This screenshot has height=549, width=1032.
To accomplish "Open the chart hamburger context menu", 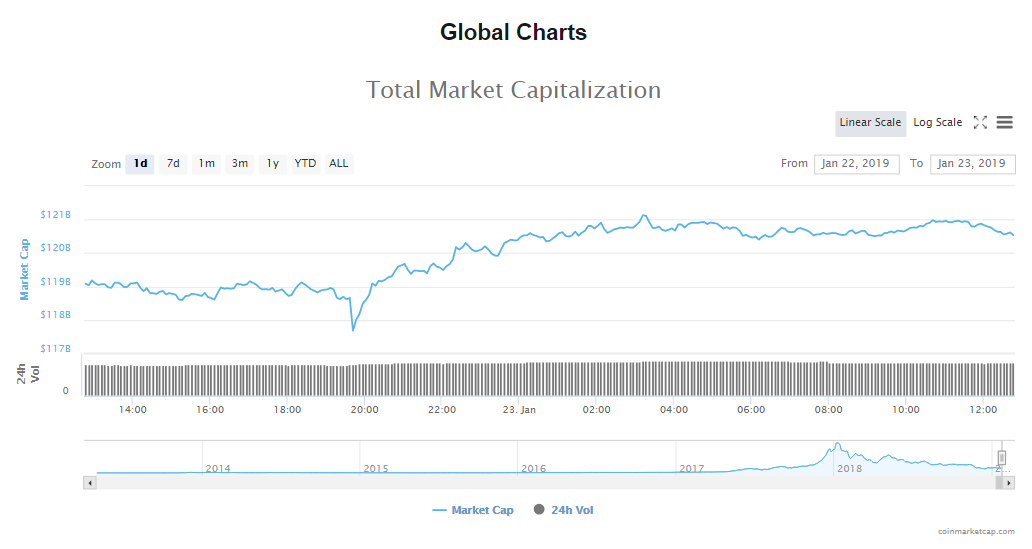I will (x=1004, y=122).
